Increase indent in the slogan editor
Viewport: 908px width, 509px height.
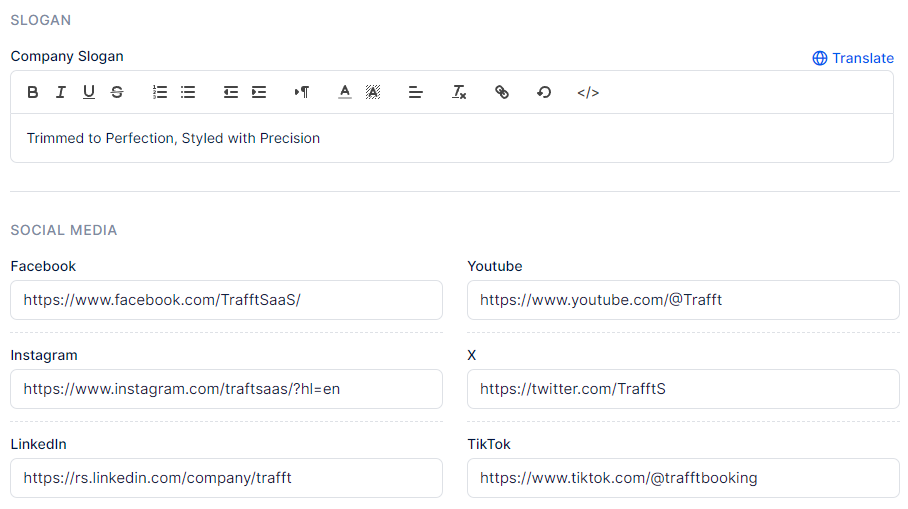(259, 92)
